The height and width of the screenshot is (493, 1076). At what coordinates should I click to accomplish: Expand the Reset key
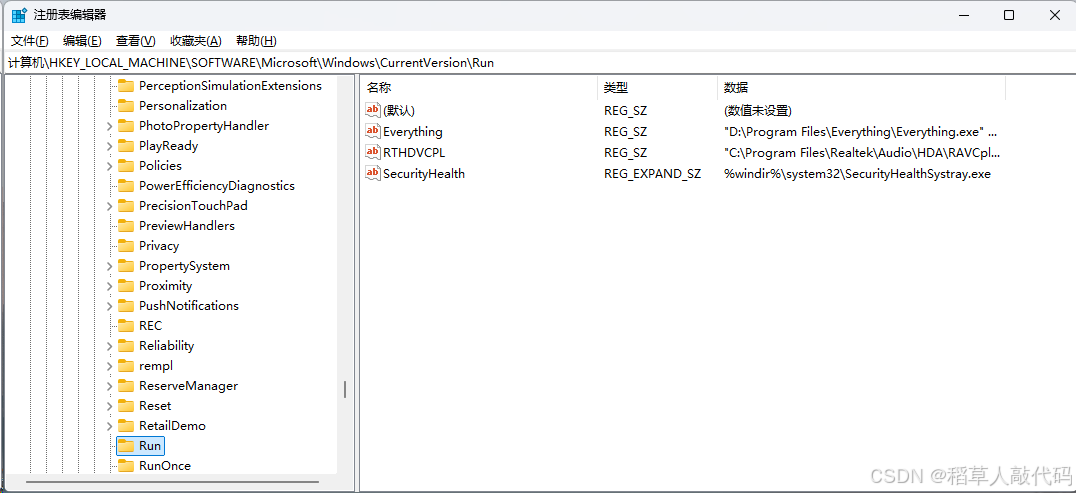click(109, 406)
